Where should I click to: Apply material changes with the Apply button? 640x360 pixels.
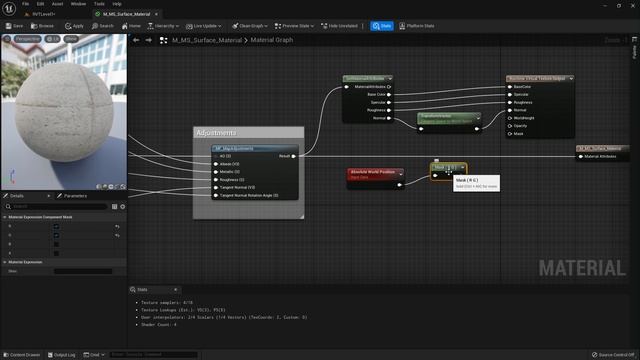coord(74,26)
